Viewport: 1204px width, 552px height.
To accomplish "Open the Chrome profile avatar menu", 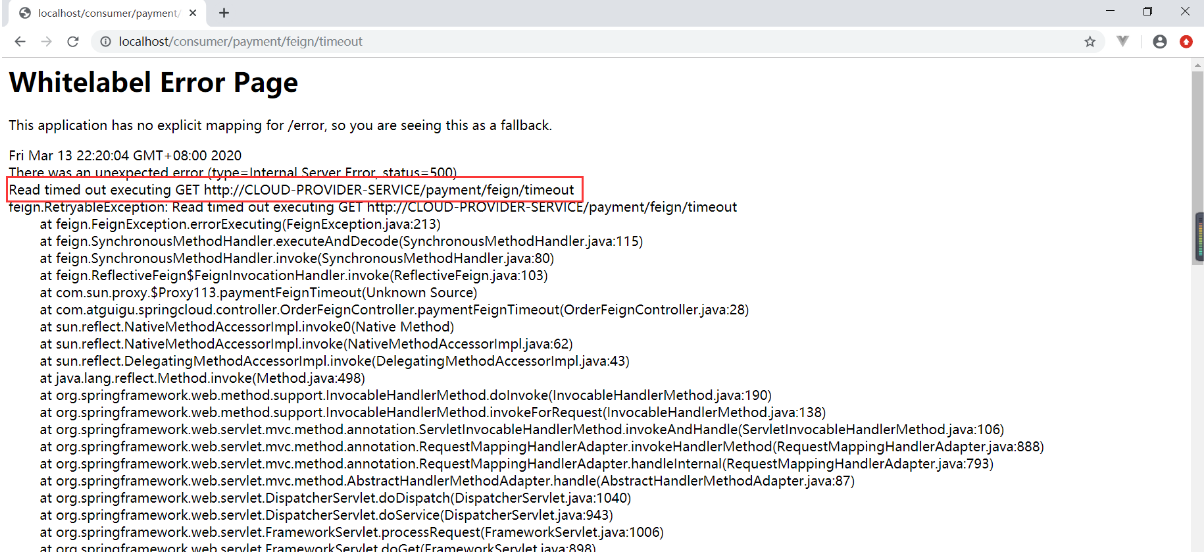I will pyautogui.click(x=1160, y=42).
